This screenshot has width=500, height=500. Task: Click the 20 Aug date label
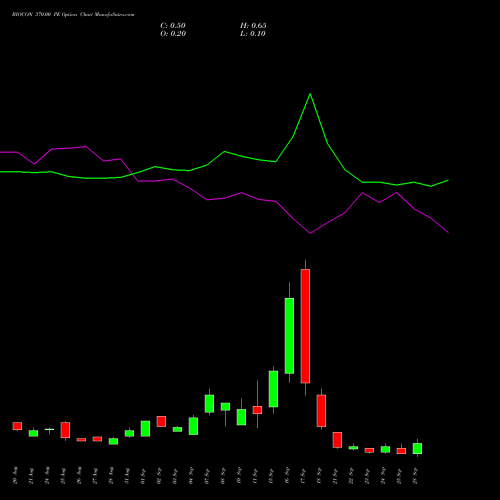[15, 475]
